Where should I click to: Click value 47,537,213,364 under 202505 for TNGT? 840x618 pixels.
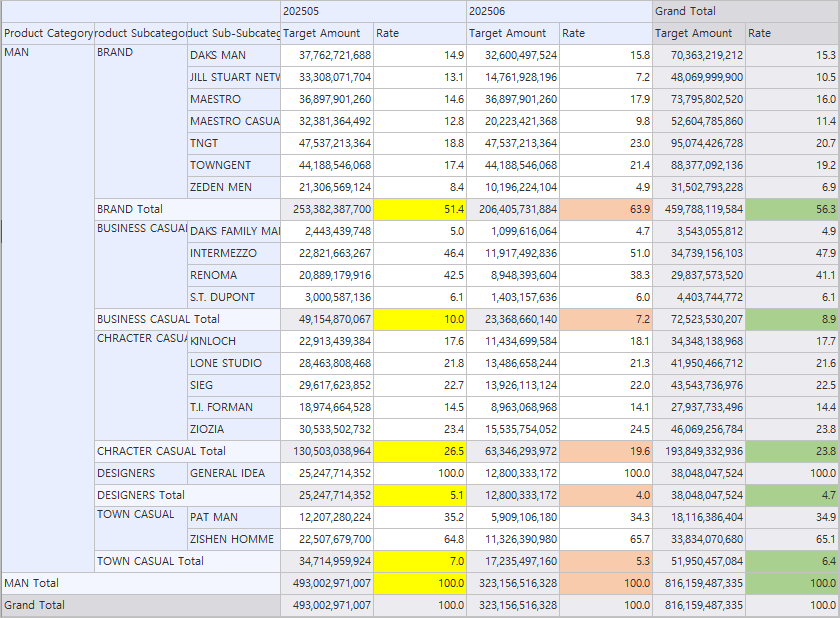coord(327,143)
